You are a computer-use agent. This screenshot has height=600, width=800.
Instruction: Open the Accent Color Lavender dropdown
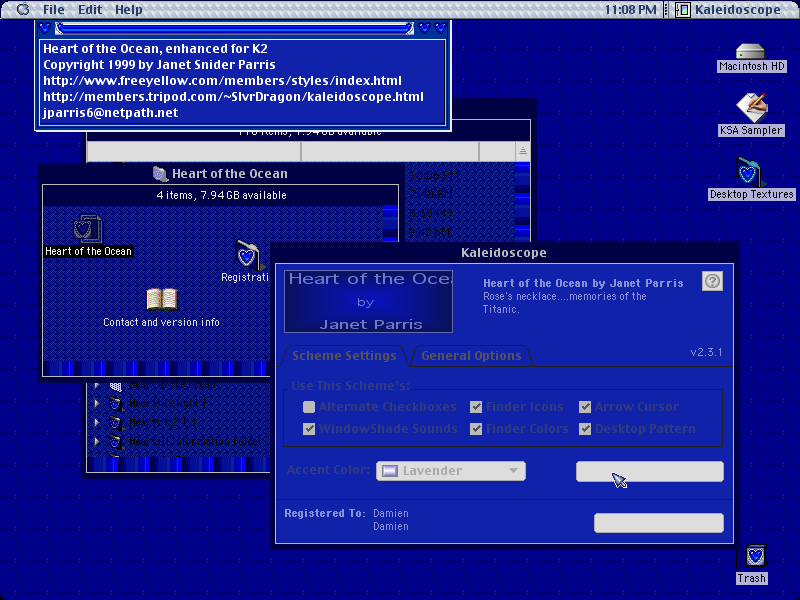coord(451,470)
